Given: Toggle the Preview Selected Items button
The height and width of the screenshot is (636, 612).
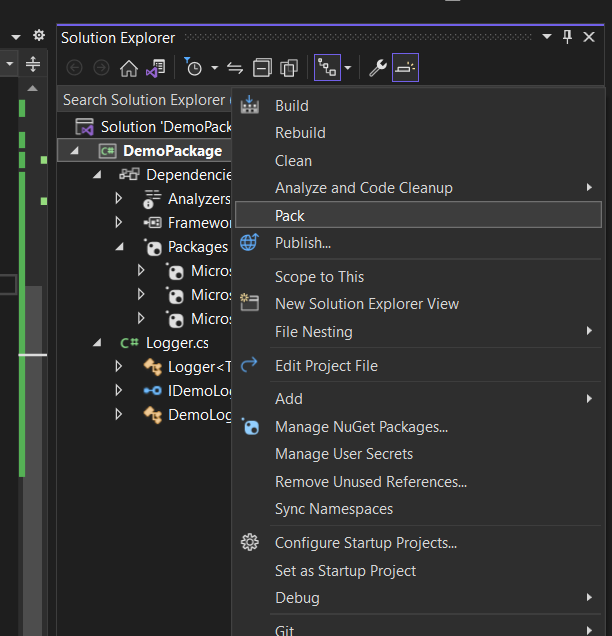Looking at the screenshot, I should pyautogui.click(x=405, y=68).
